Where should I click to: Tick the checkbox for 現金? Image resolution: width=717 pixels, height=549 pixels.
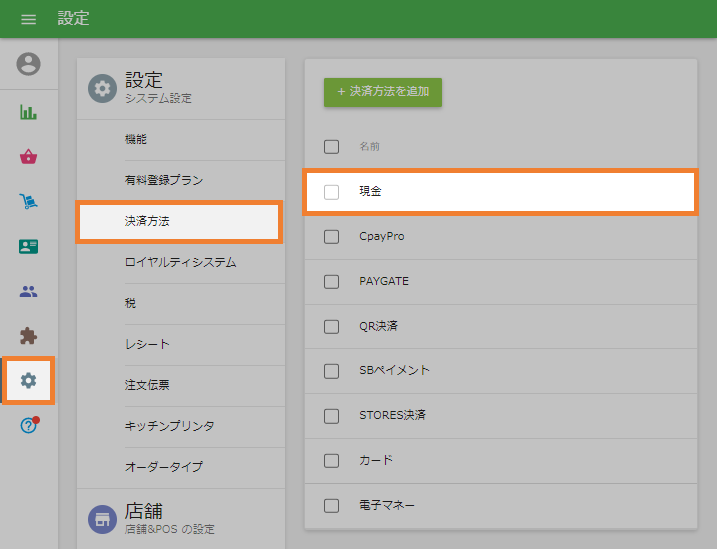click(x=332, y=192)
